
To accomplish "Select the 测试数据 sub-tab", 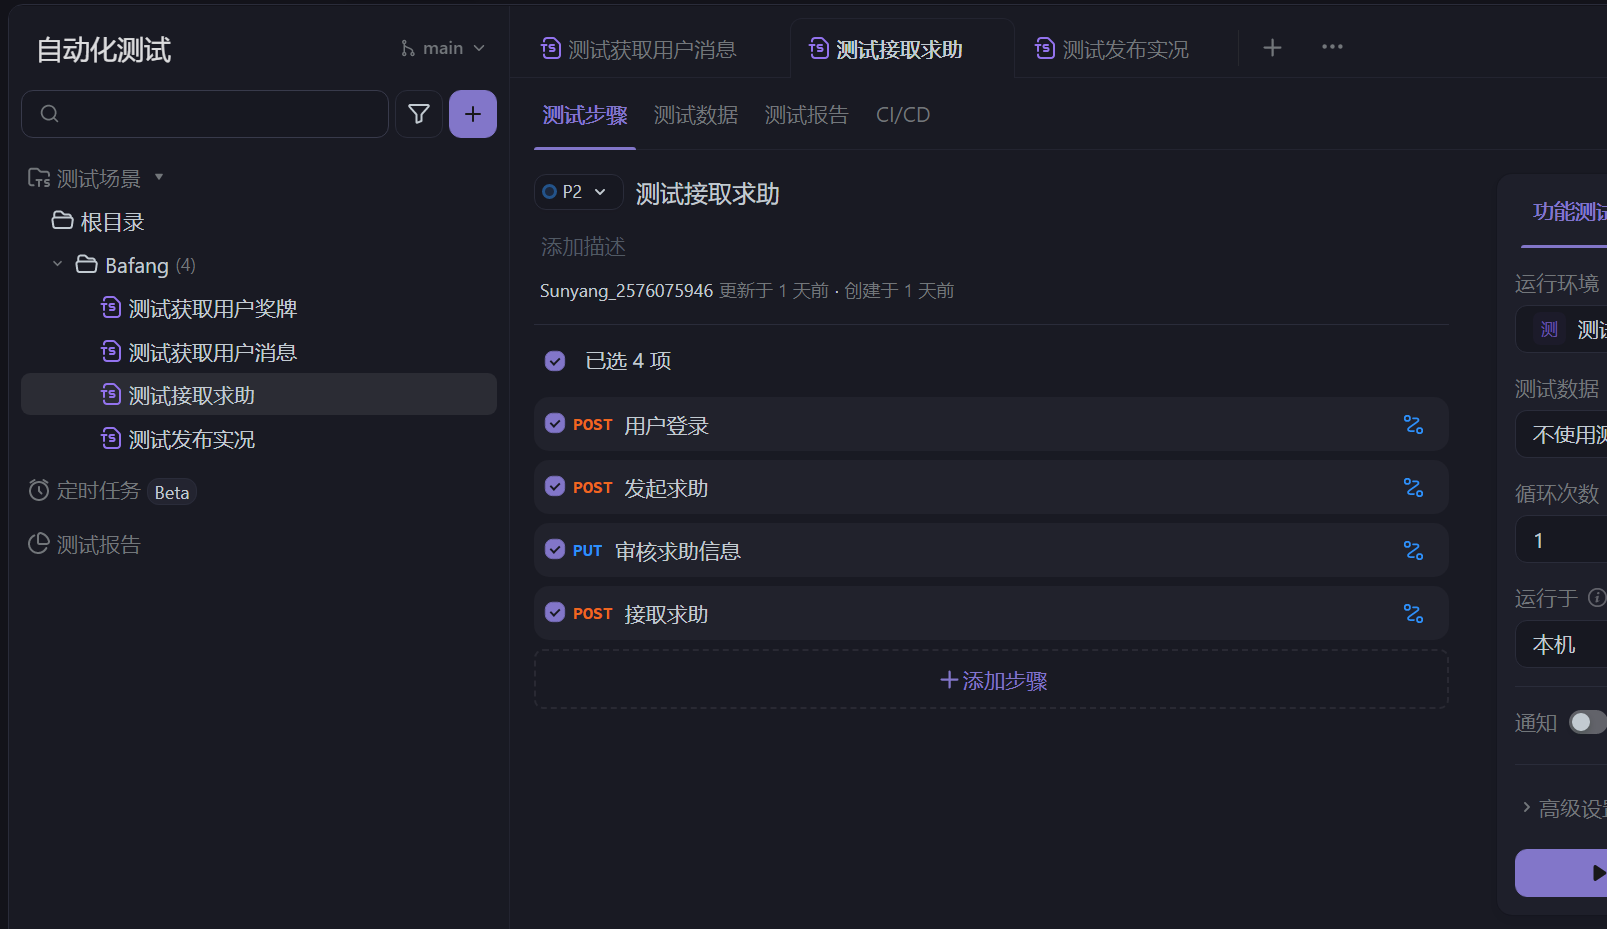I will coord(696,115).
